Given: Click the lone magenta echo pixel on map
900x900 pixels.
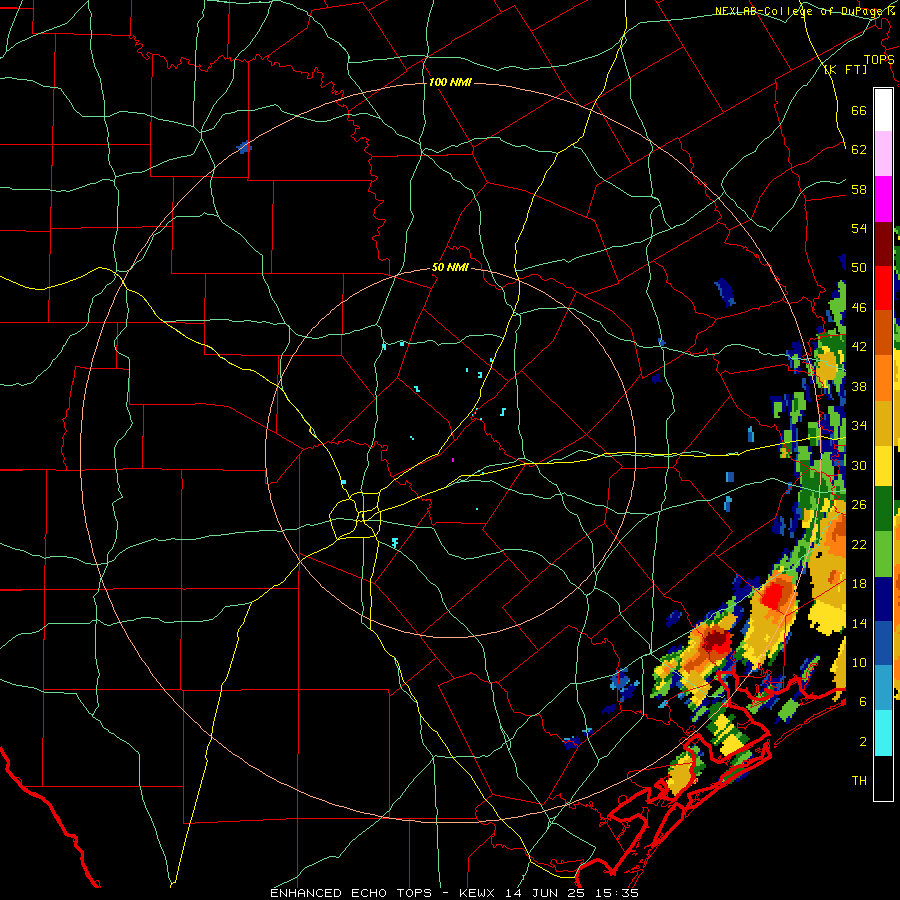Looking at the screenshot, I should (453, 460).
